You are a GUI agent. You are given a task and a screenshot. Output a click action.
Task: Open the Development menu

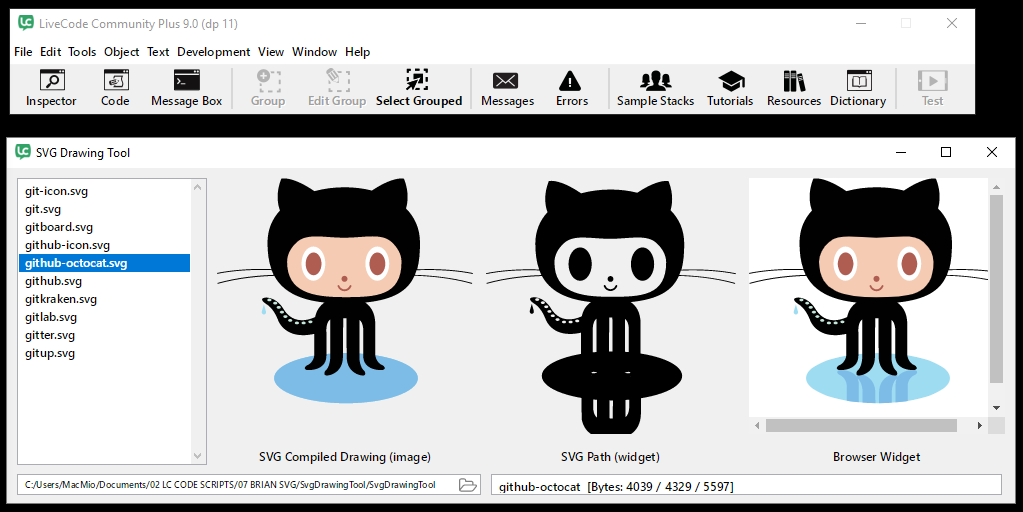[213, 52]
